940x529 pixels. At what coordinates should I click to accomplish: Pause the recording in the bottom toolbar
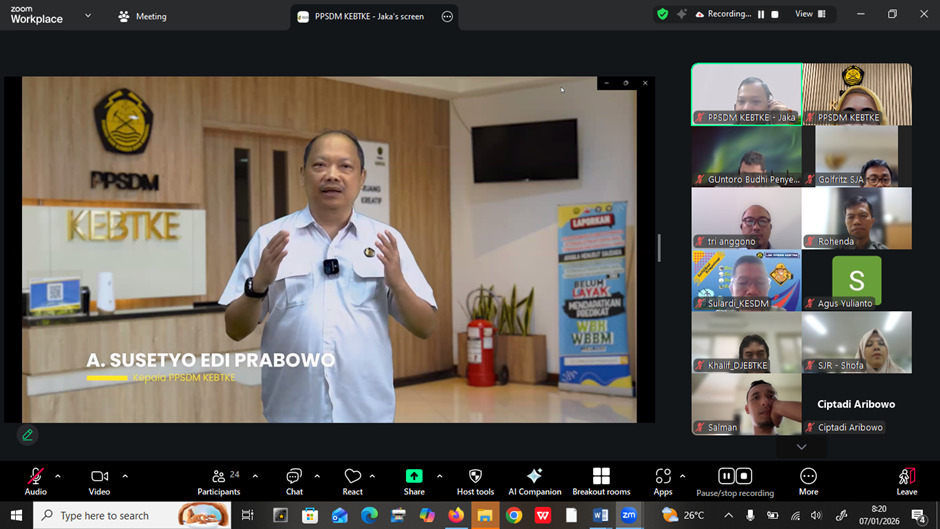pos(727,476)
